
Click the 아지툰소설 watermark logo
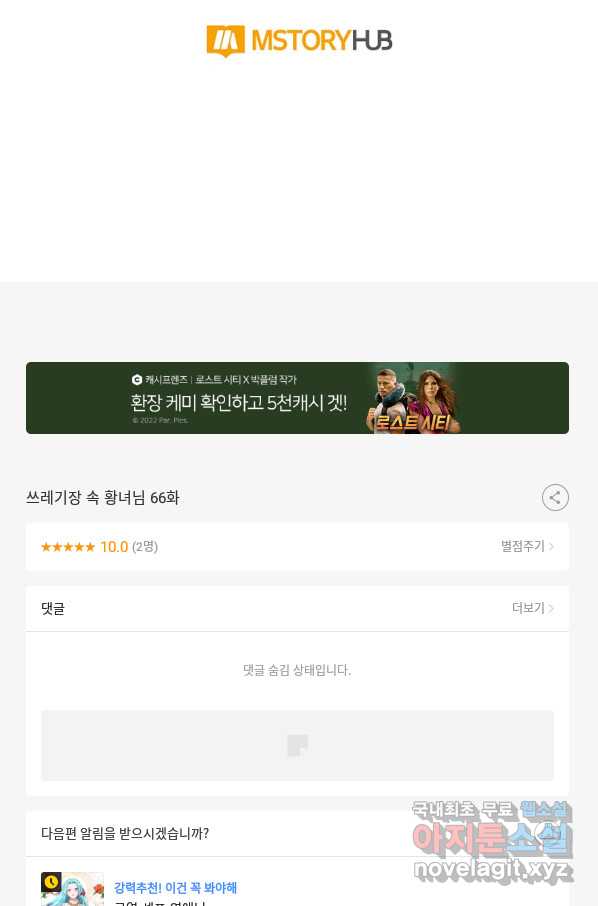click(492, 837)
